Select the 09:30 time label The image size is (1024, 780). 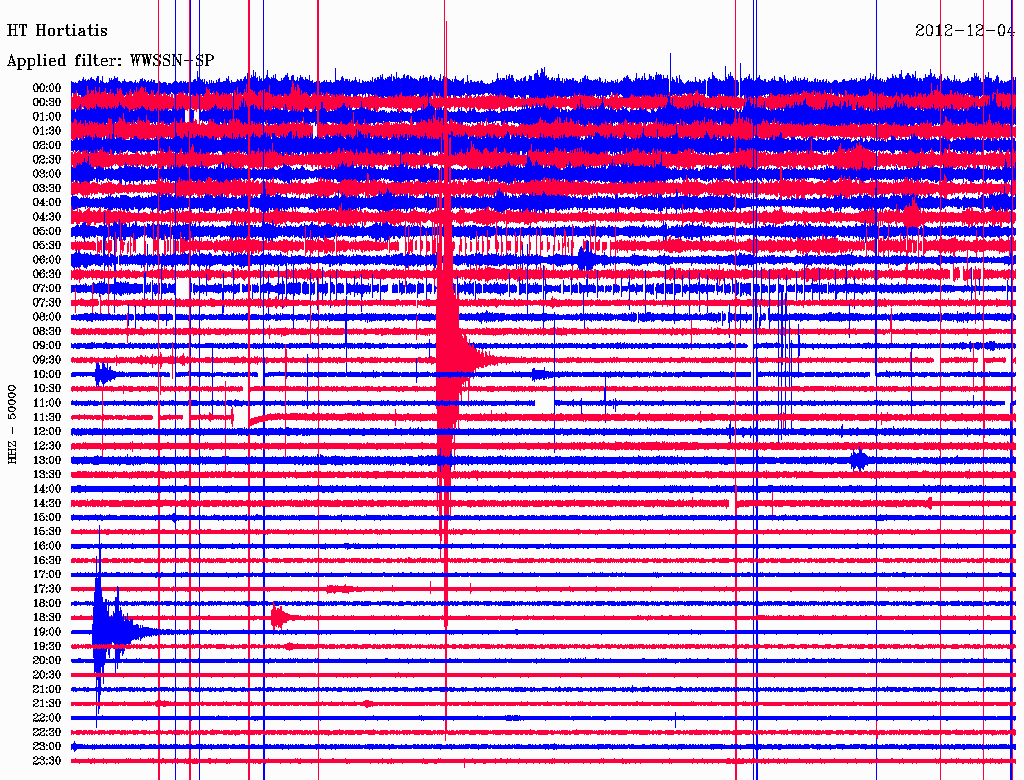pos(47,360)
